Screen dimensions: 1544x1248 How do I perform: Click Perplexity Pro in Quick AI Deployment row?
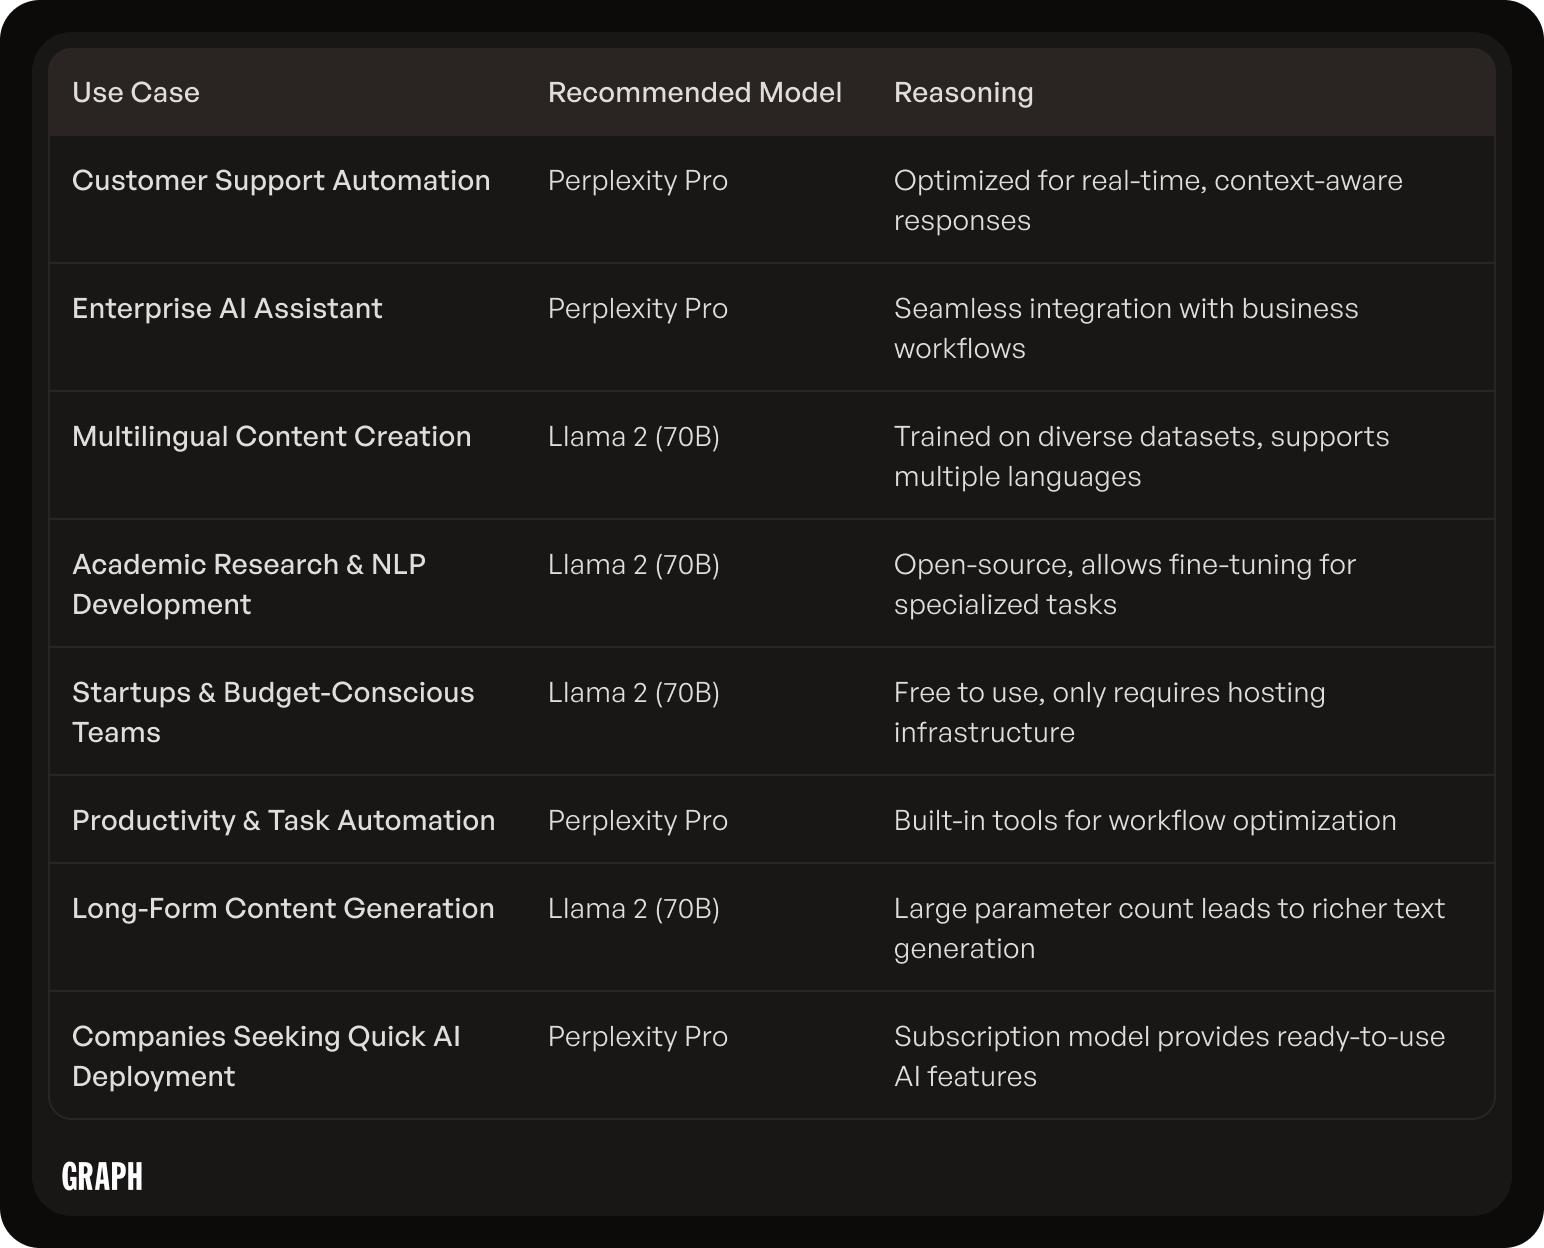(638, 1037)
